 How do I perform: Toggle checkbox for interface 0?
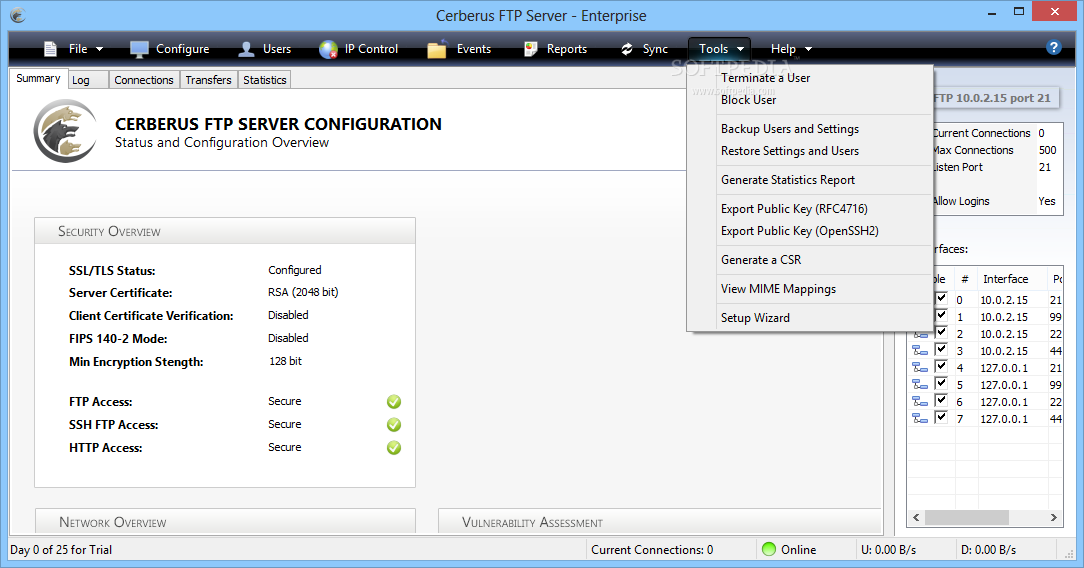(x=941, y=299)
